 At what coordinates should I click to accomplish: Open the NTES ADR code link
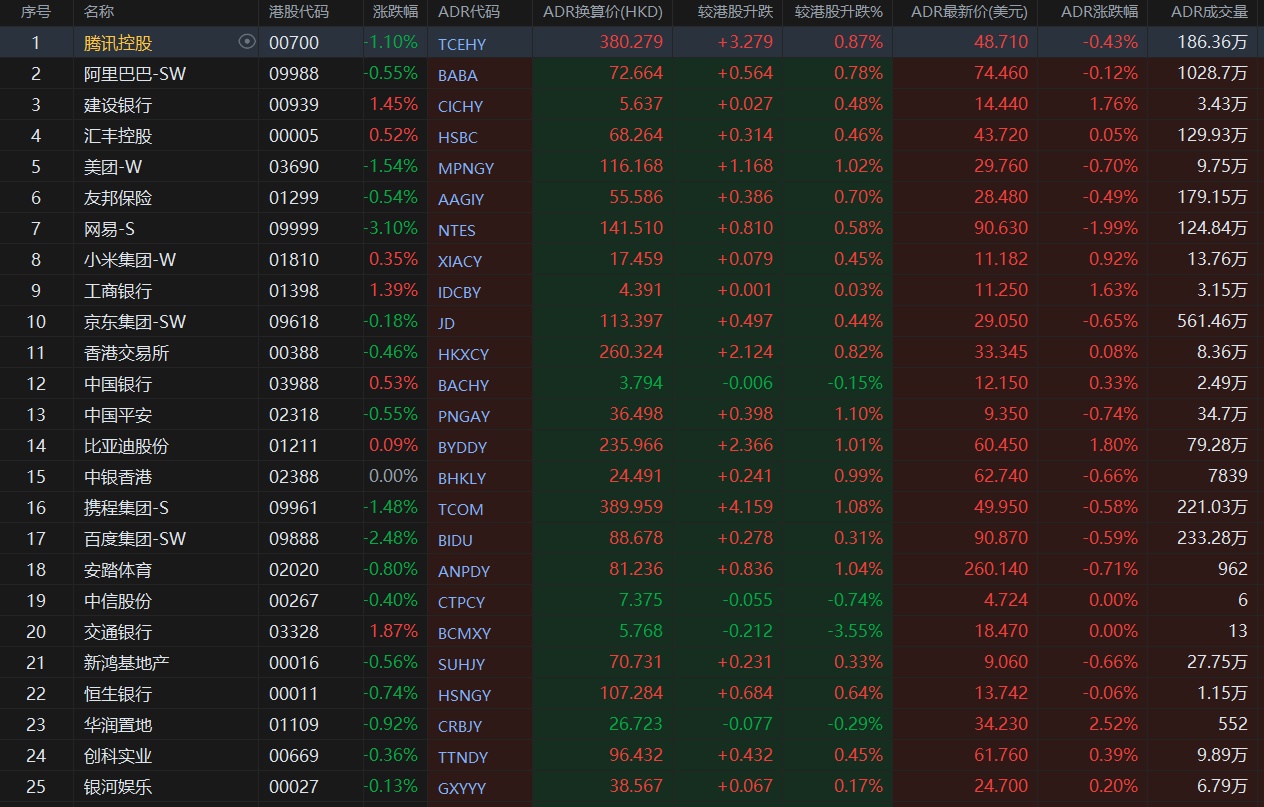click(456, 230)
